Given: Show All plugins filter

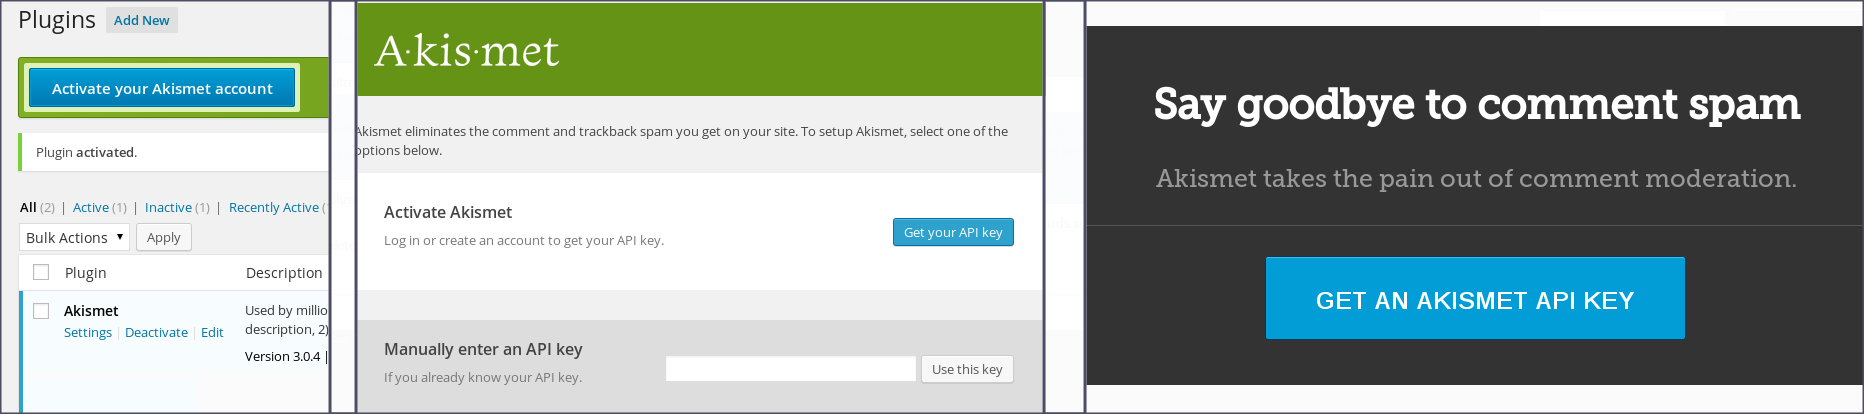Looking at the screenshot, I should pyautogui.click(x=28, y=207).
